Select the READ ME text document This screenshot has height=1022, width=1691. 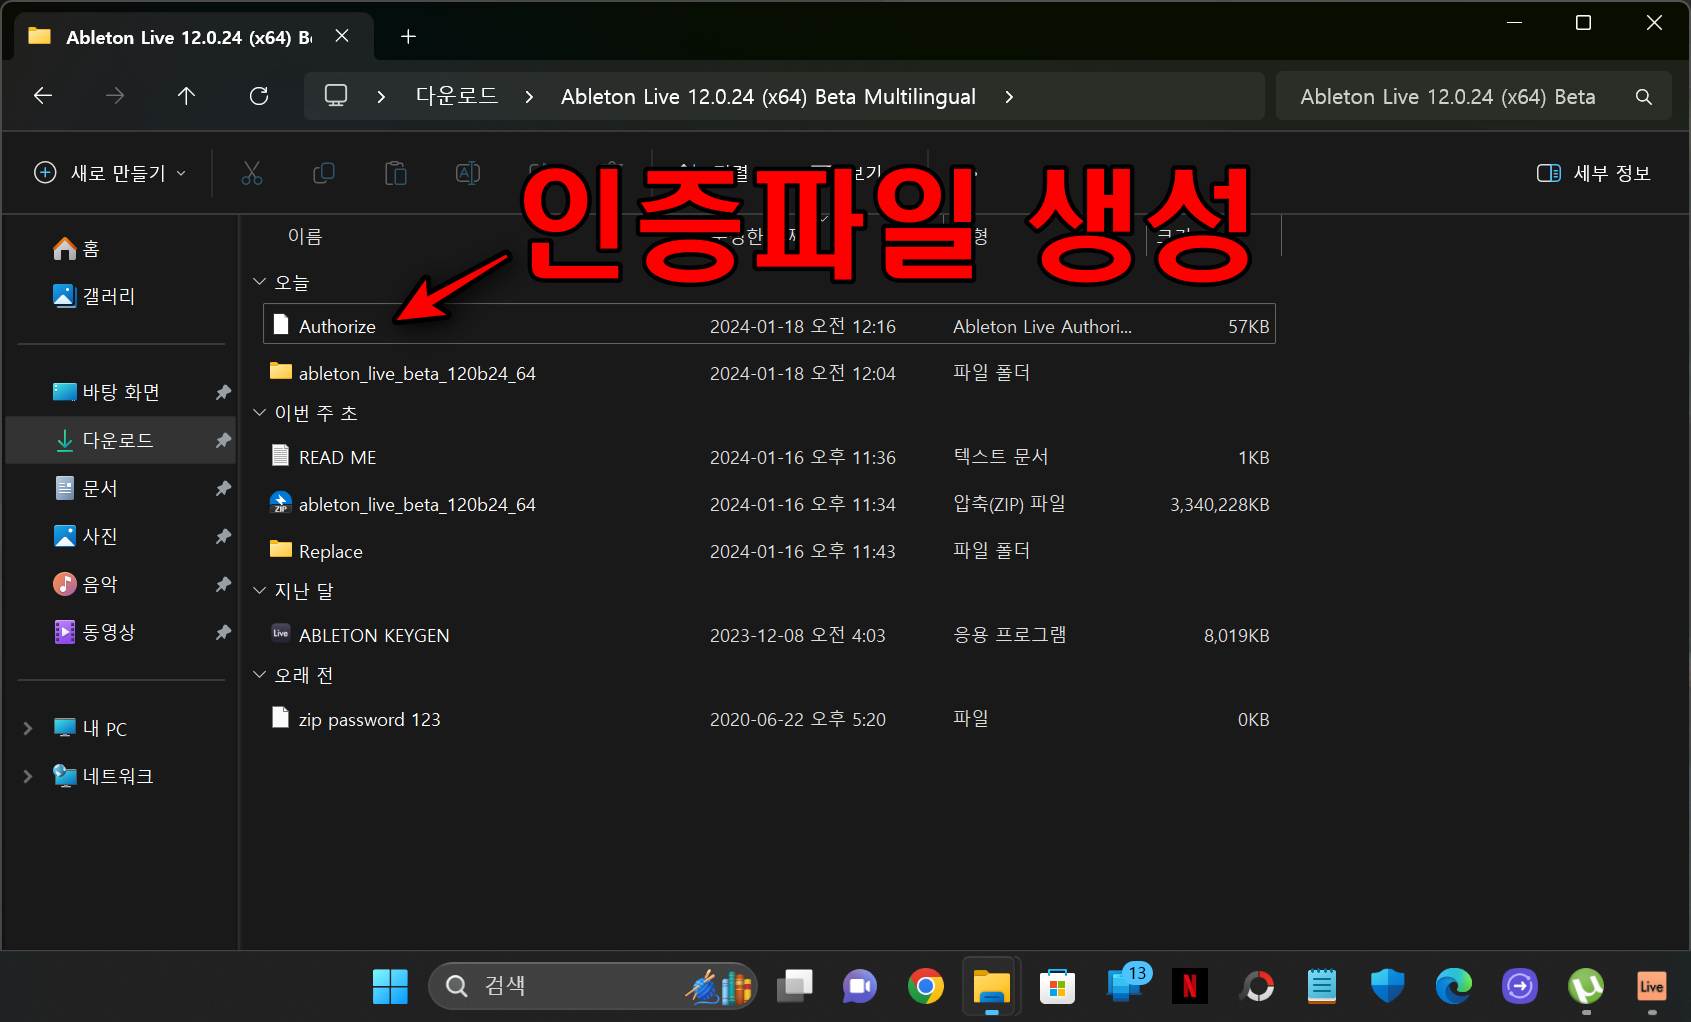coord(769,457)
